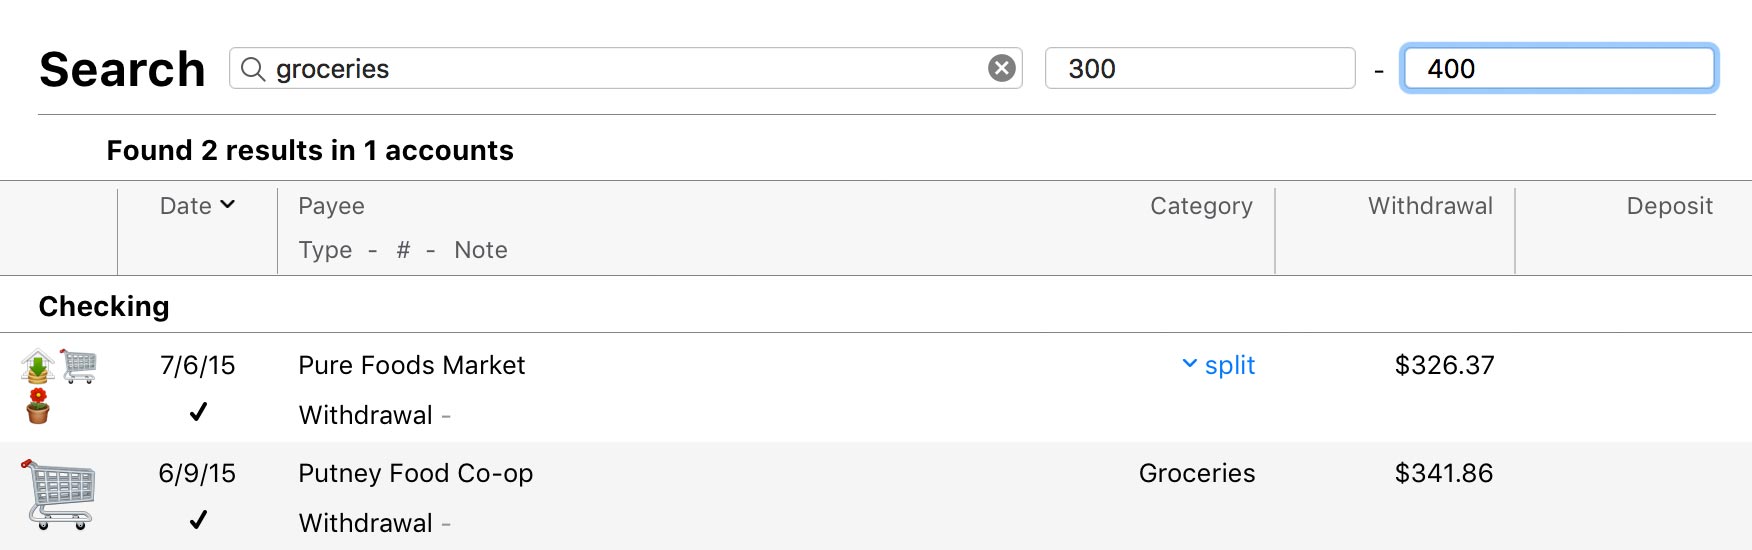Click the large shopping cart icon for Putney Food Co-op
This screenshot has width=1752, height=550.
pos(59,495)
